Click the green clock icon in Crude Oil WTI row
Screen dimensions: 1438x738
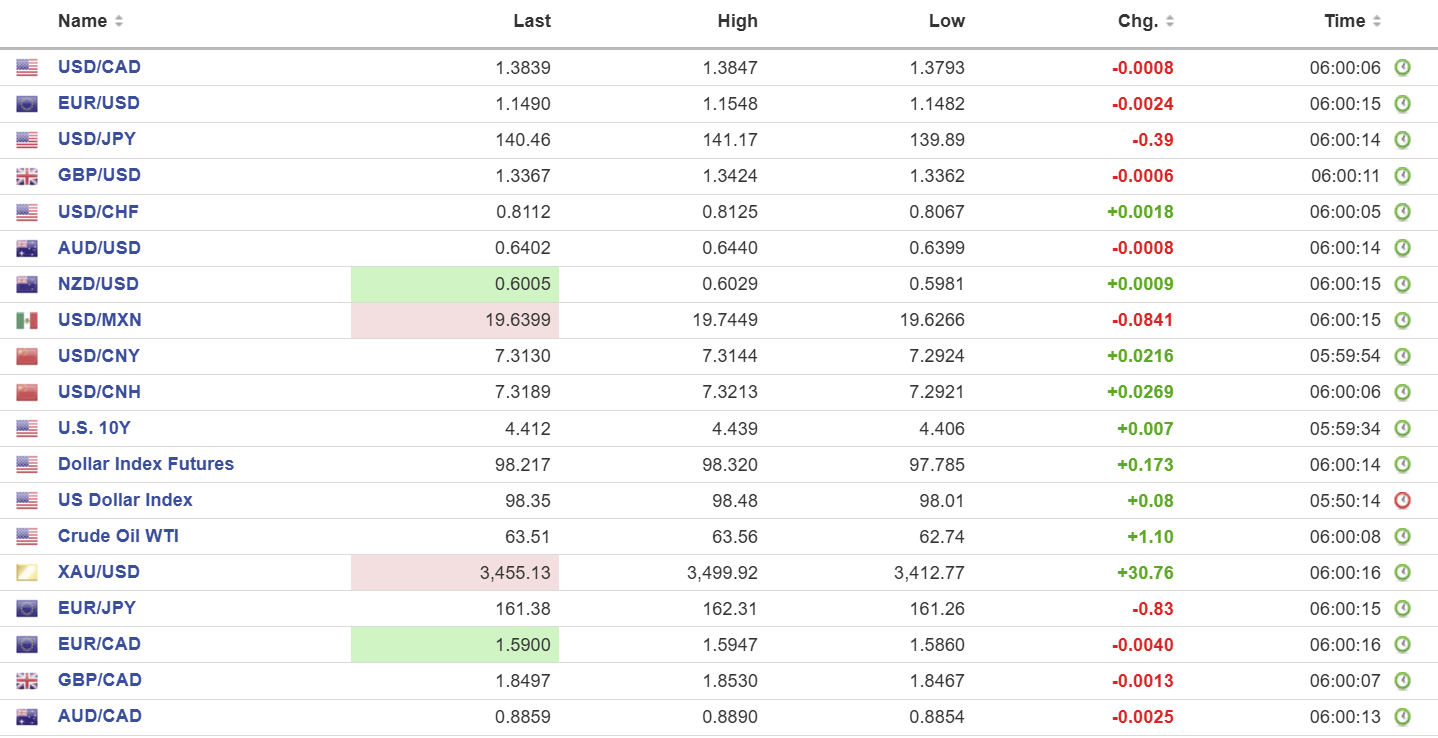point(1402,537)
